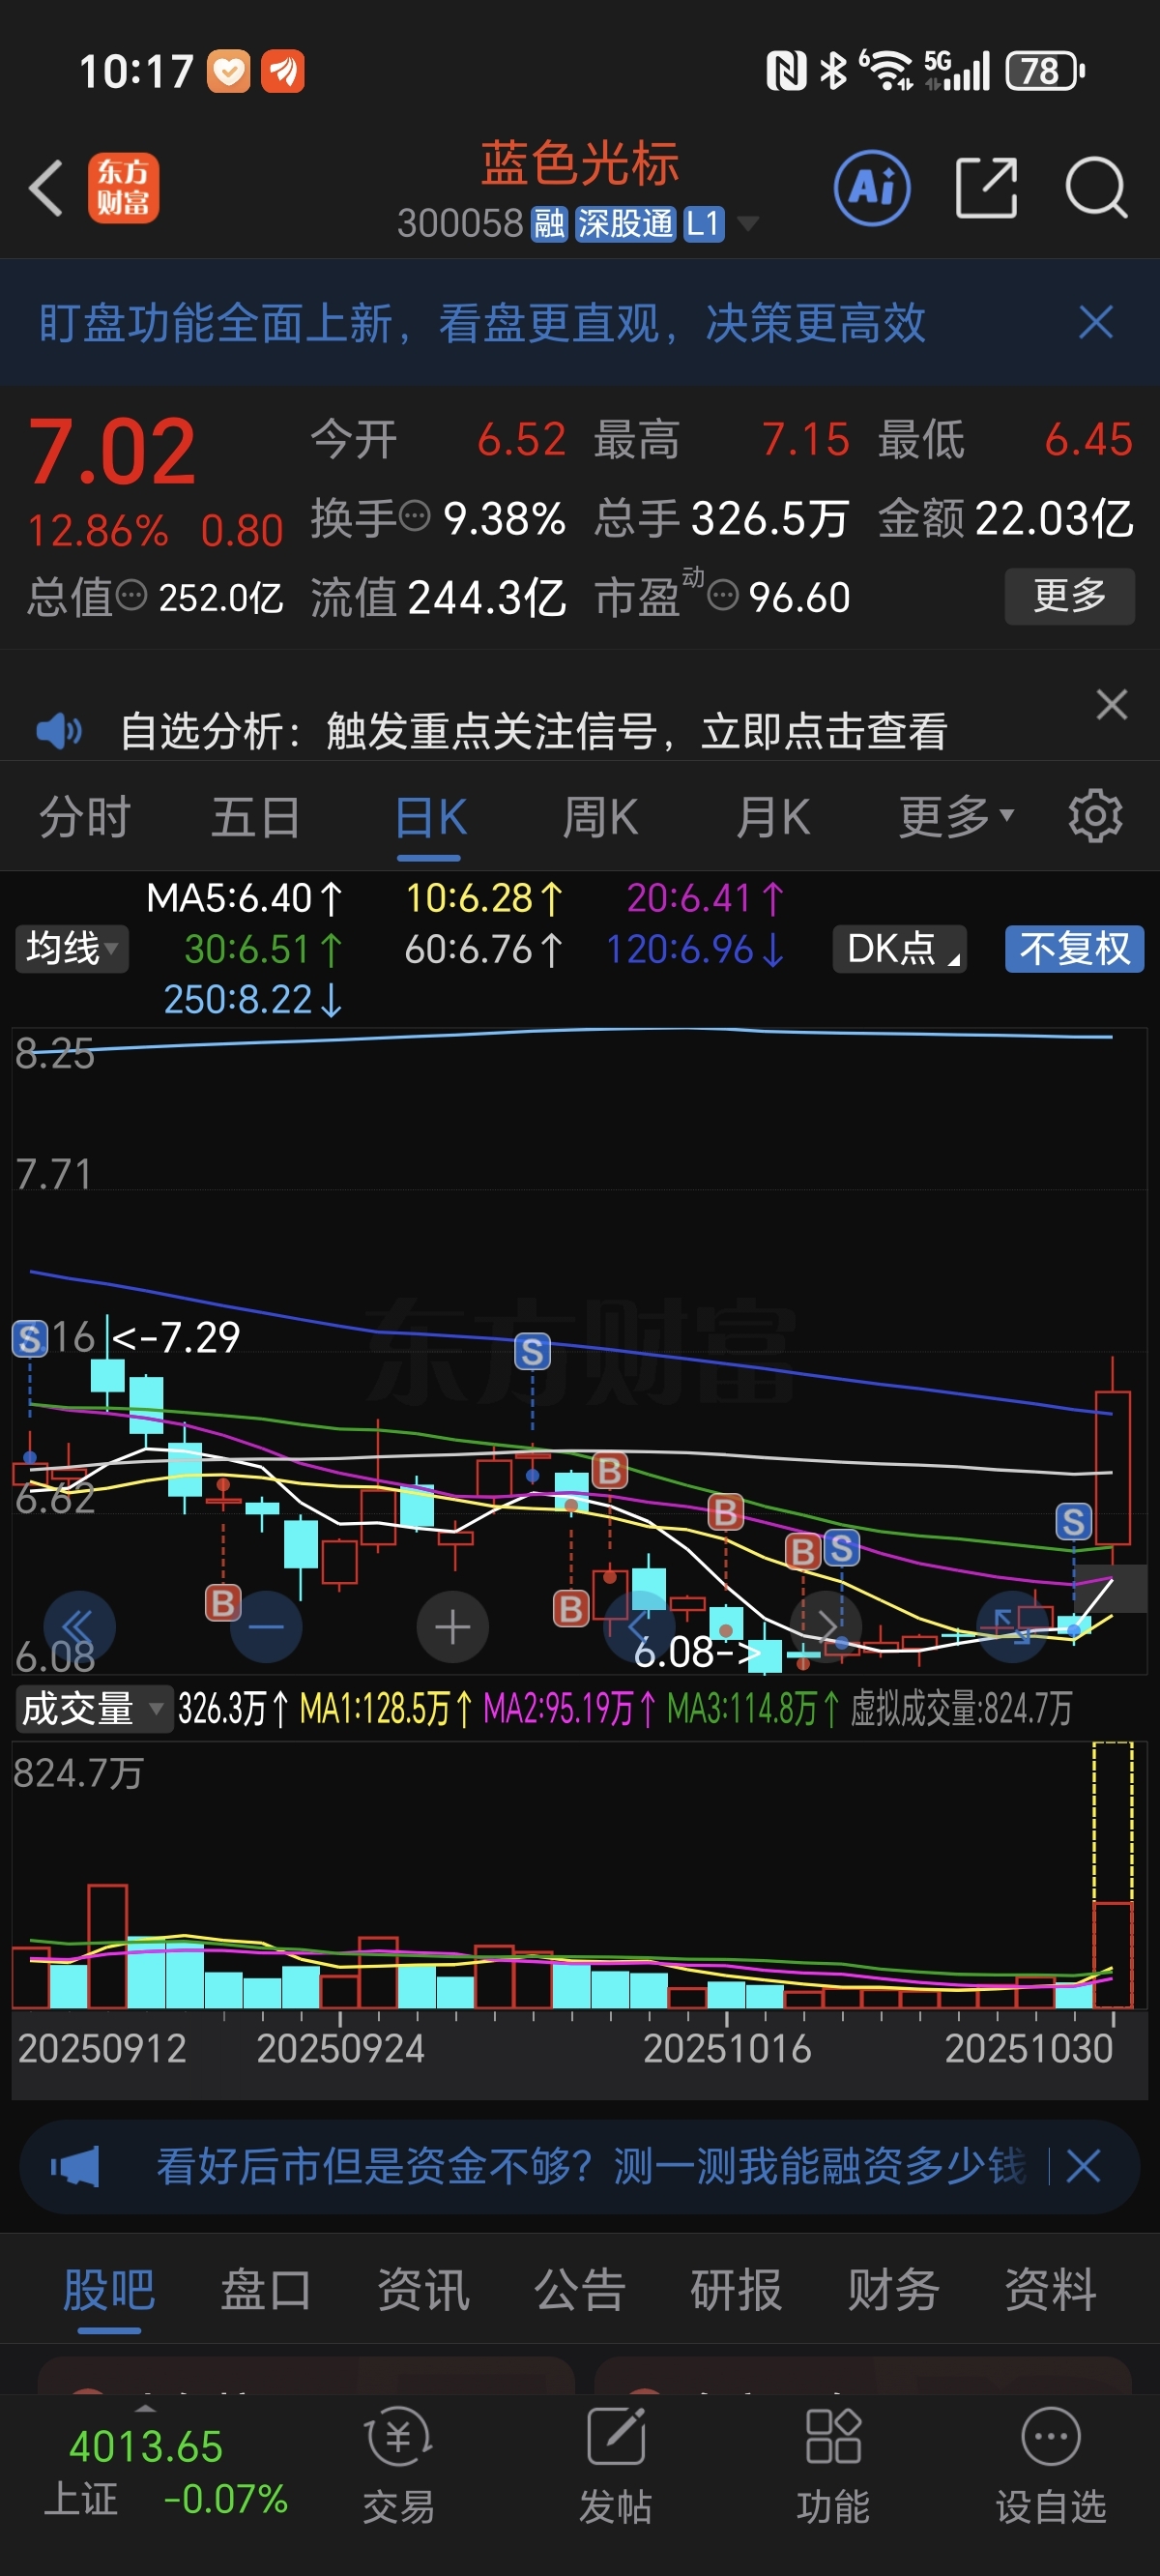1160x2576 pixels.
Task: Tap 发帖 to write a post
Action: click(616, 2466)
